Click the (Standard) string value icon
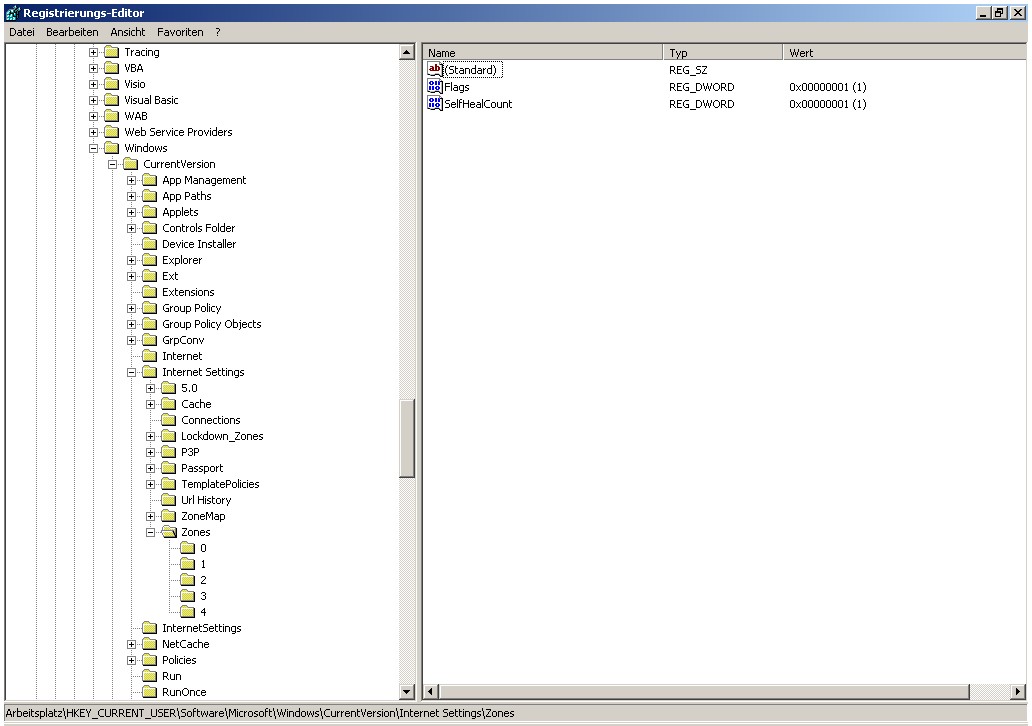Viewport: 1032px width, 726px height. pyautogui.click(x=435, y=70)
